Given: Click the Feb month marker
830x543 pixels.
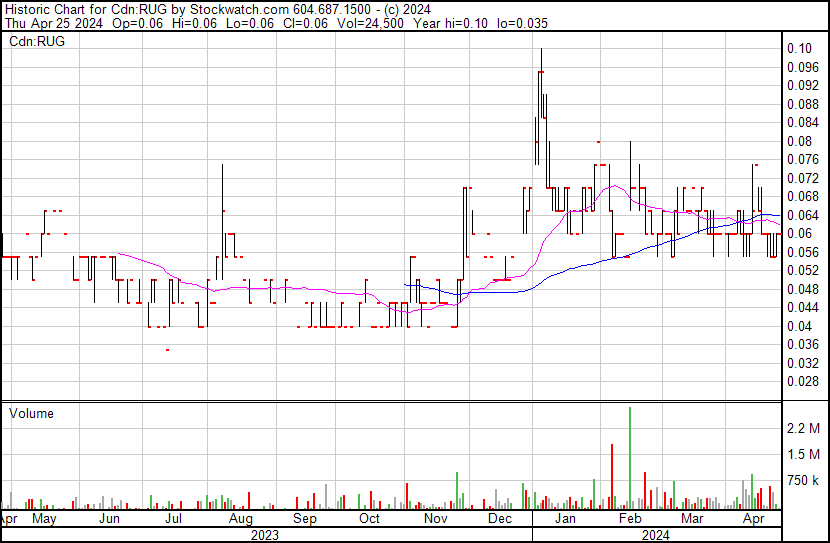Looking at the screenshot, I should pos(630,519).
